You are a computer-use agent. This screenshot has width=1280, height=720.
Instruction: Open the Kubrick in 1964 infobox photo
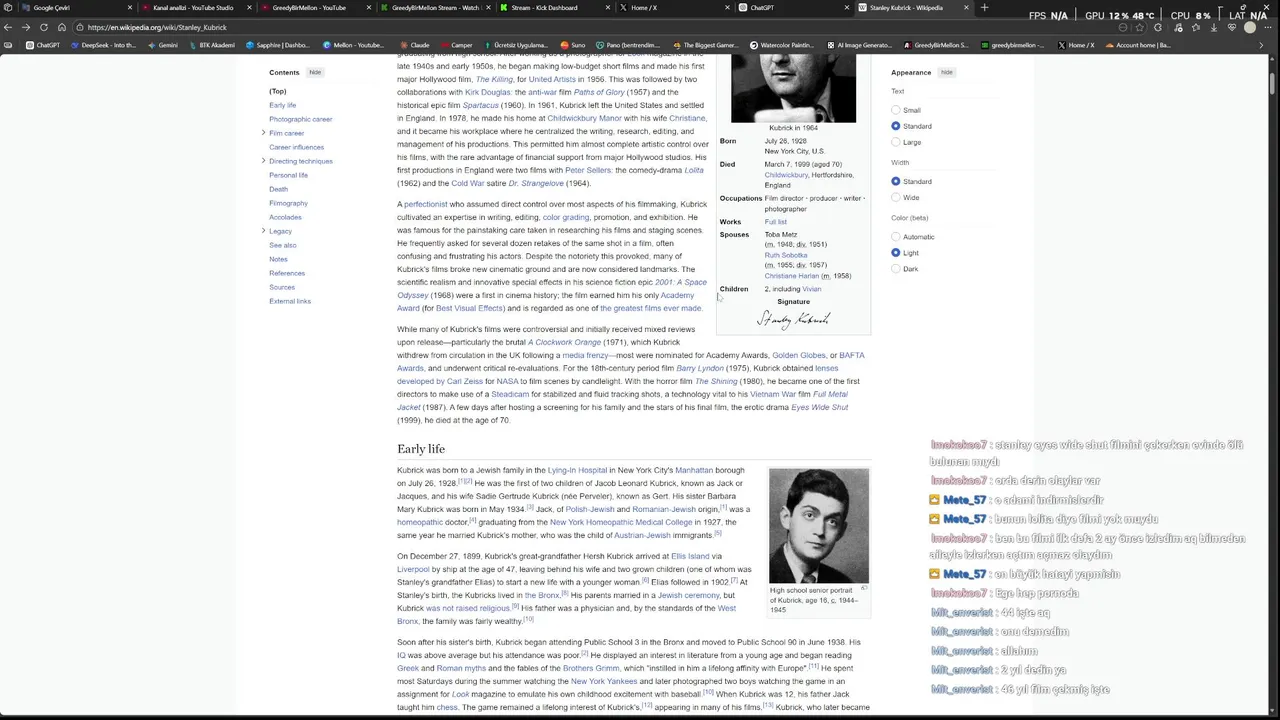(x=793, y=88)
